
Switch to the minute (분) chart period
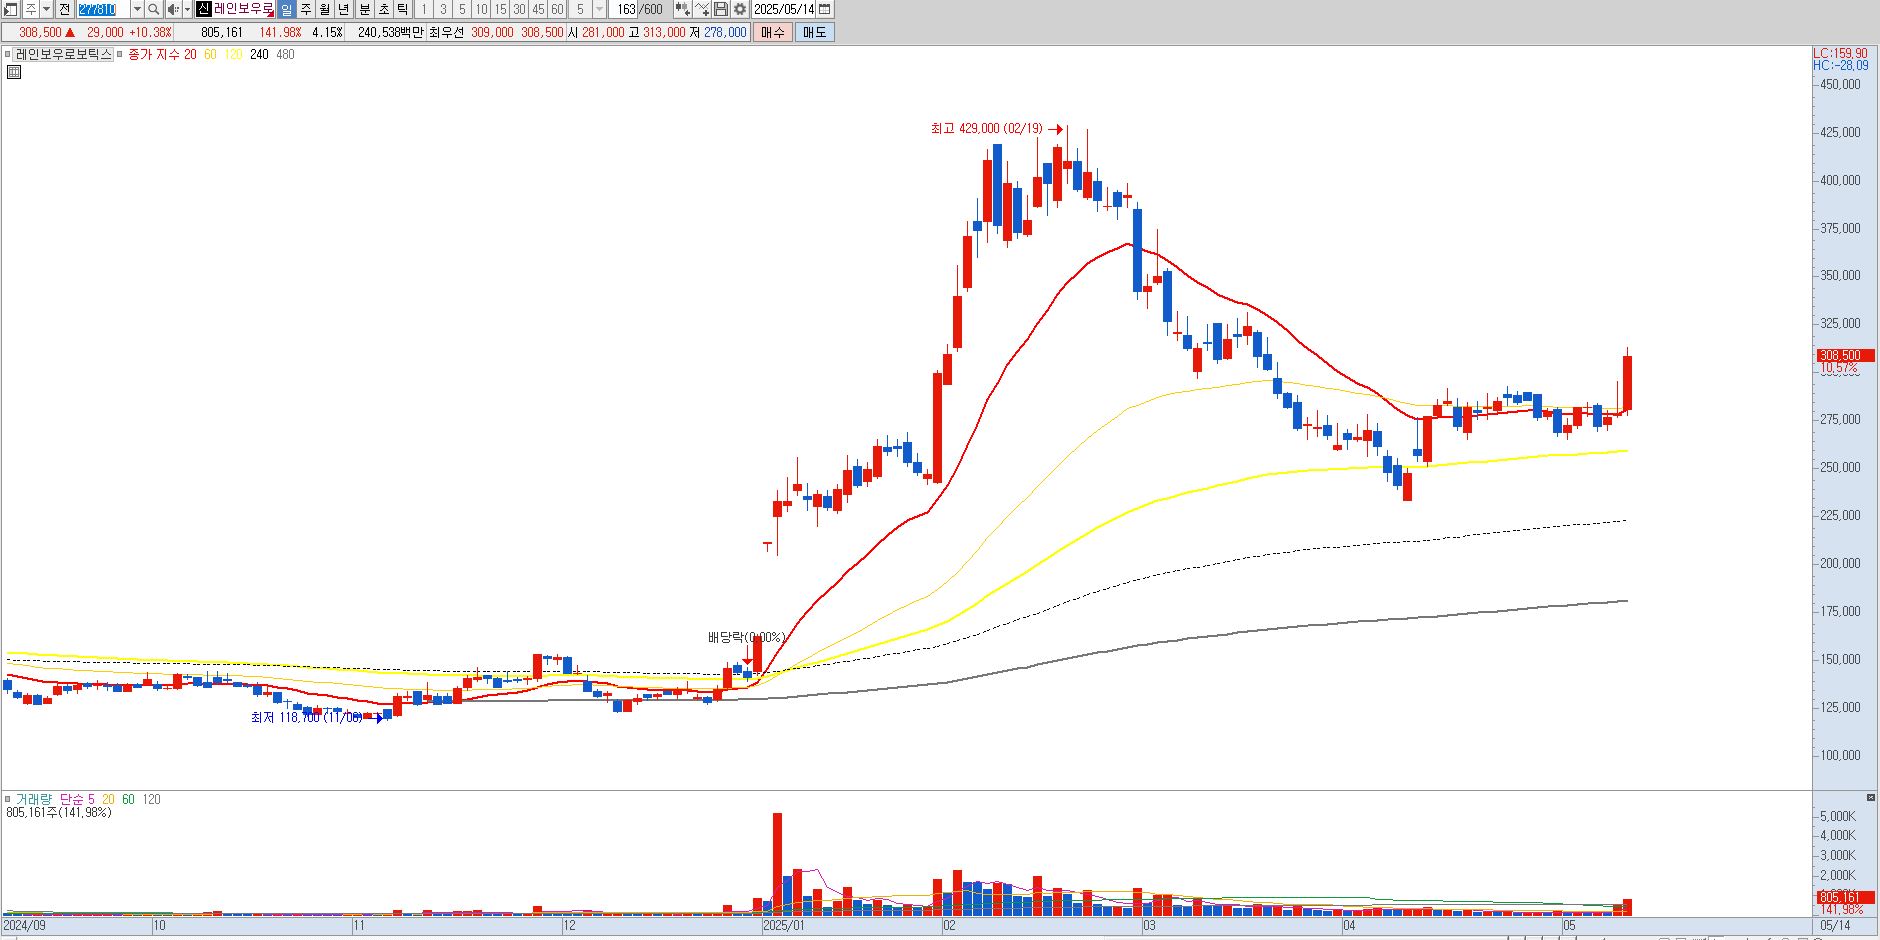click(x=365, y=9)
